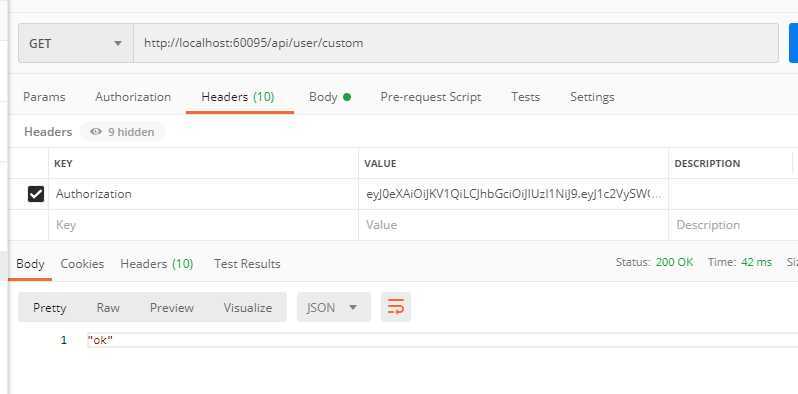Click the 42 ms time value
This screenshot has height=394, width=798.
756,263
